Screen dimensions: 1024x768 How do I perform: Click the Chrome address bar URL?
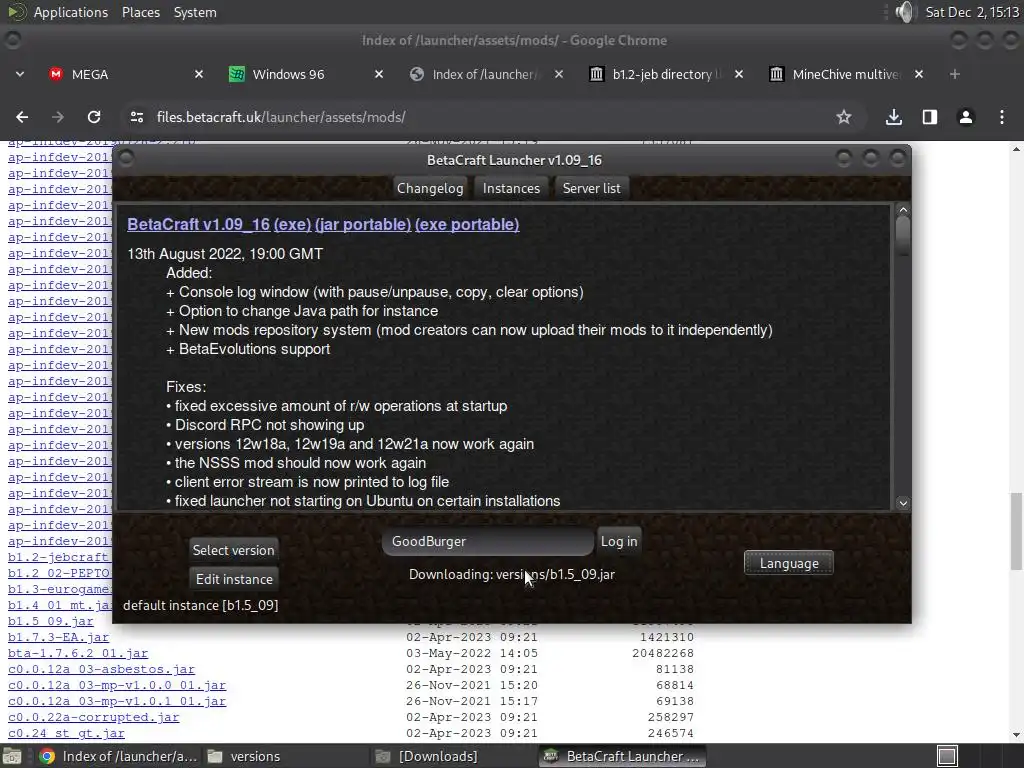[281, 117]
